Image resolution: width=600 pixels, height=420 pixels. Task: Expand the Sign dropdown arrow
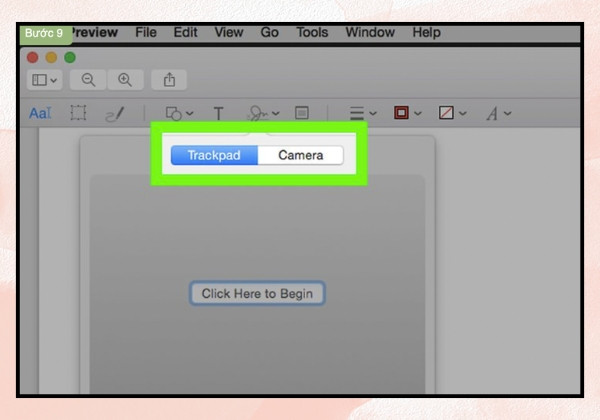pyautogui.click(x=276, y=113)
